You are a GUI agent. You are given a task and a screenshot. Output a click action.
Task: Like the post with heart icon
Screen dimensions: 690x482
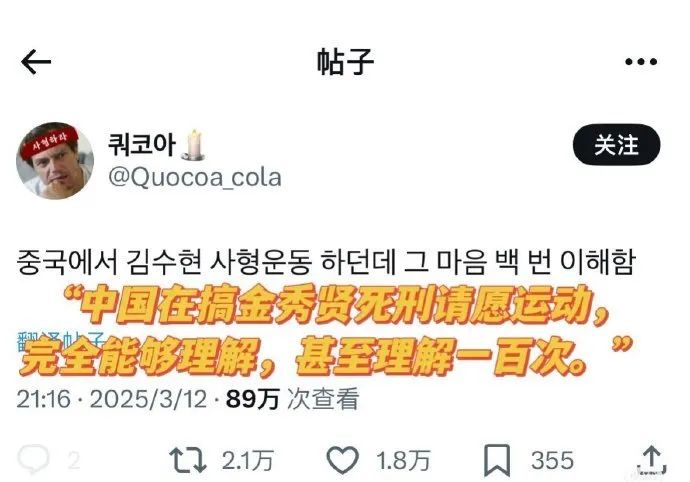click(342, 460)
